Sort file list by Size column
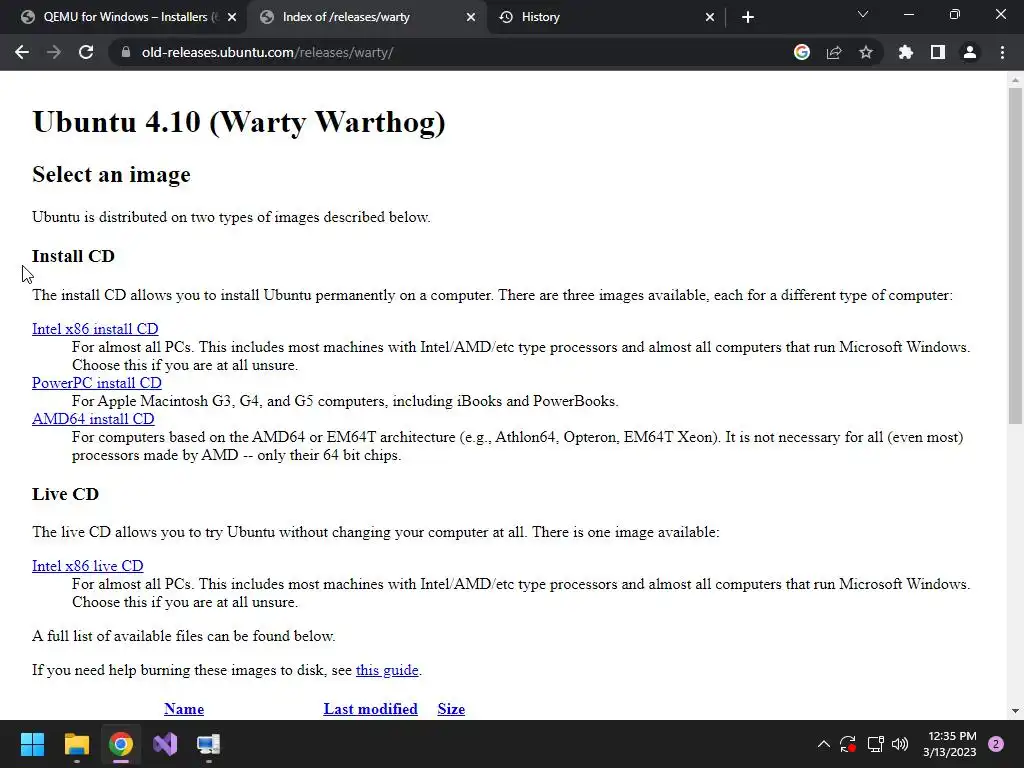1024x768 pixels. [x=451, y=709]
